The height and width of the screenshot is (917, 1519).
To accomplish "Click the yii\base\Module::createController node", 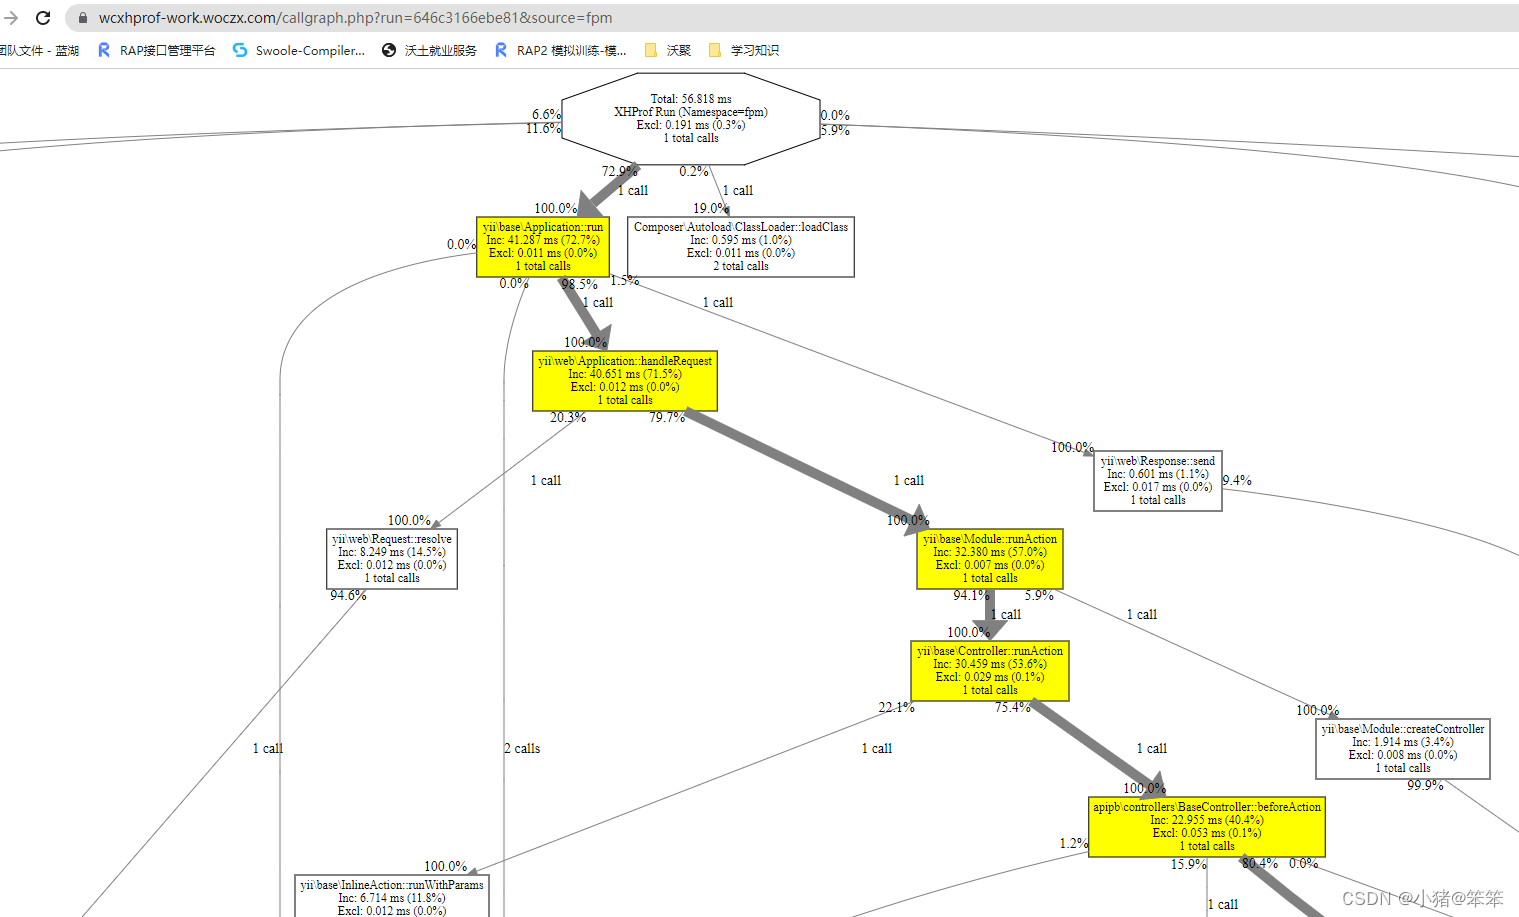I will coord(1403,749).
